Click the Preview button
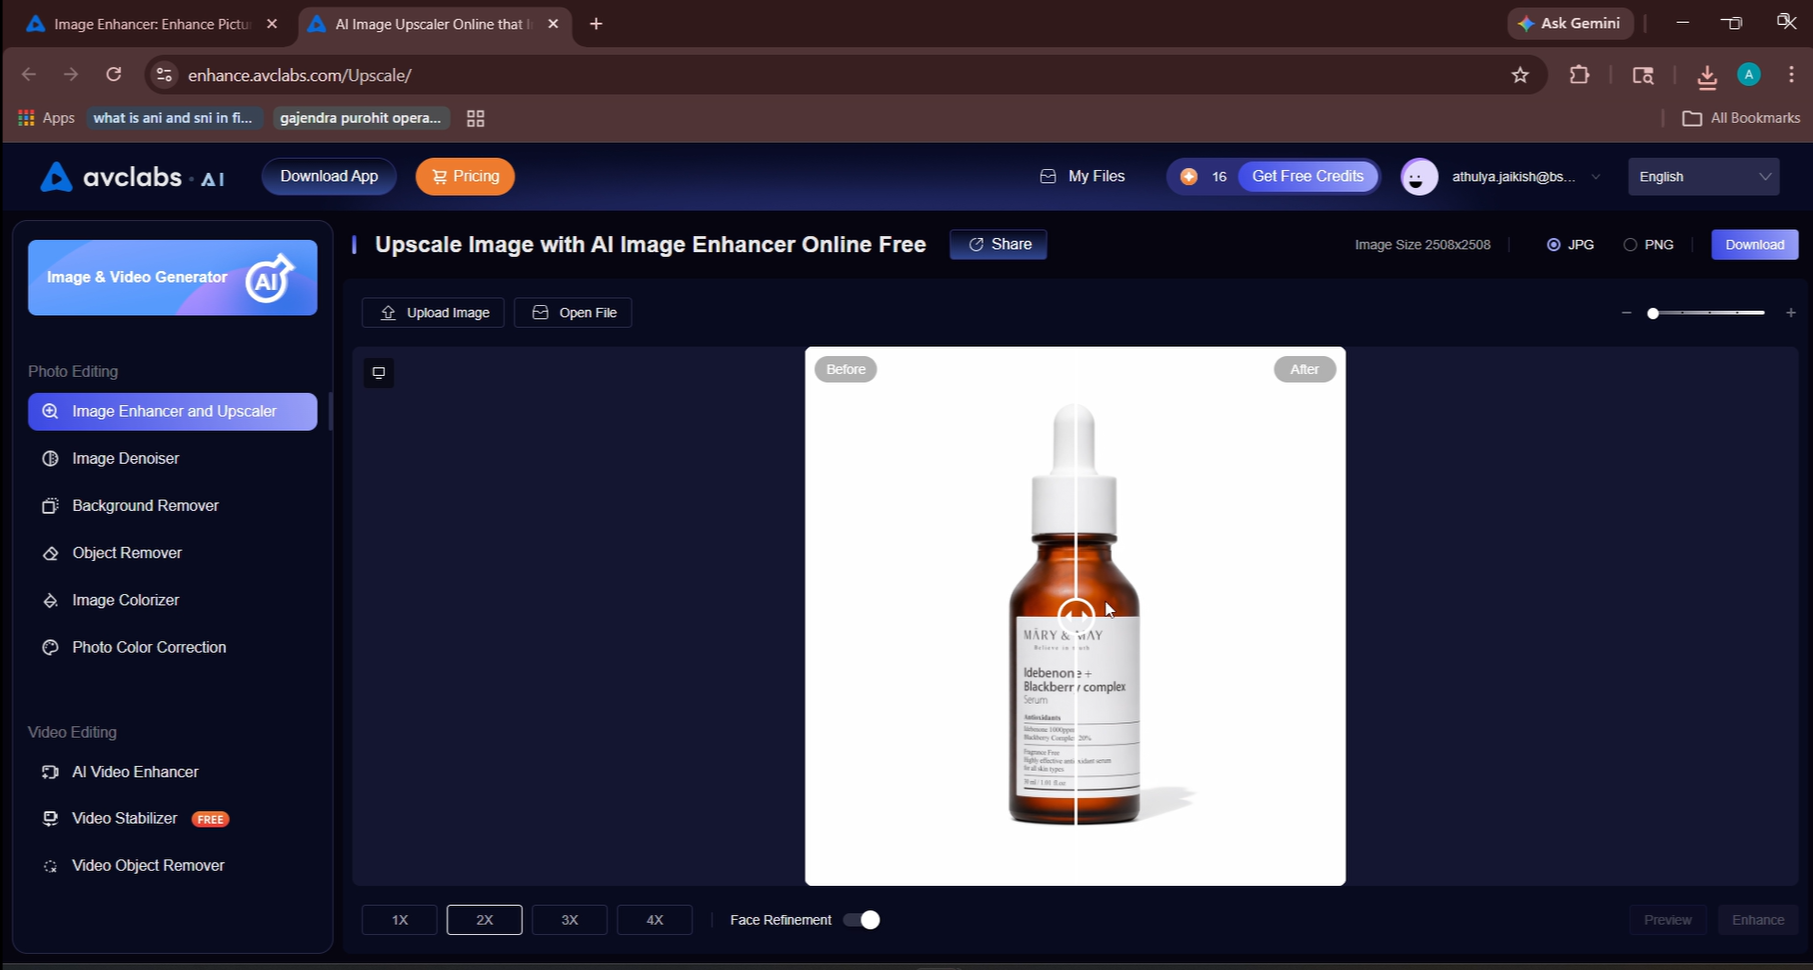Image resolution: width=1813 pixels, height=970 pixels. point(1668,920)
